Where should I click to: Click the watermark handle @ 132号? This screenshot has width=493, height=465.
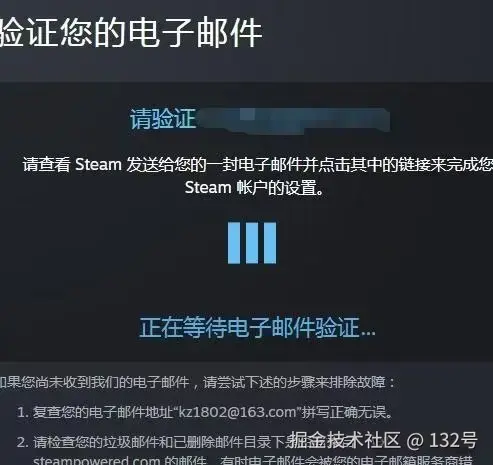tap(442, 440)
